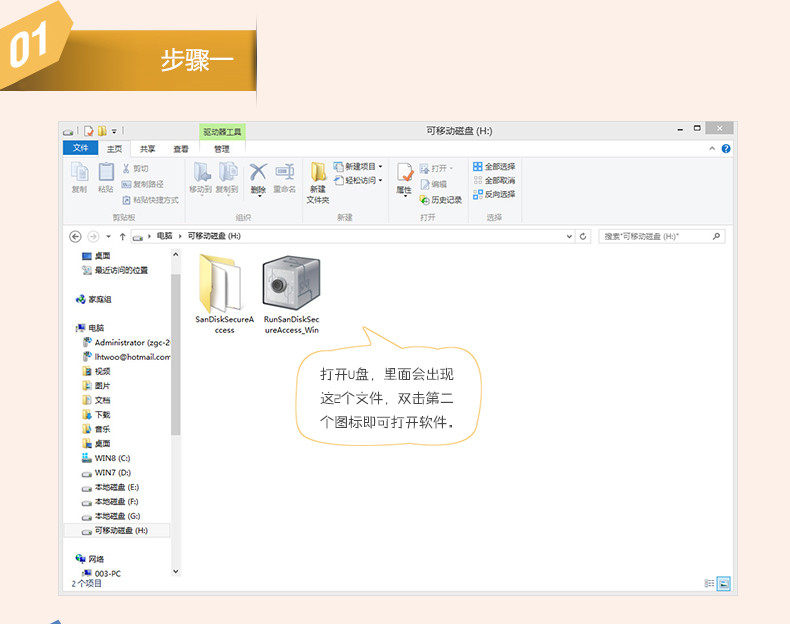Click Paste shortcut (粘贴快捷方式)
The height and width of the screenshot is (624, 790).
pos(151,200)
